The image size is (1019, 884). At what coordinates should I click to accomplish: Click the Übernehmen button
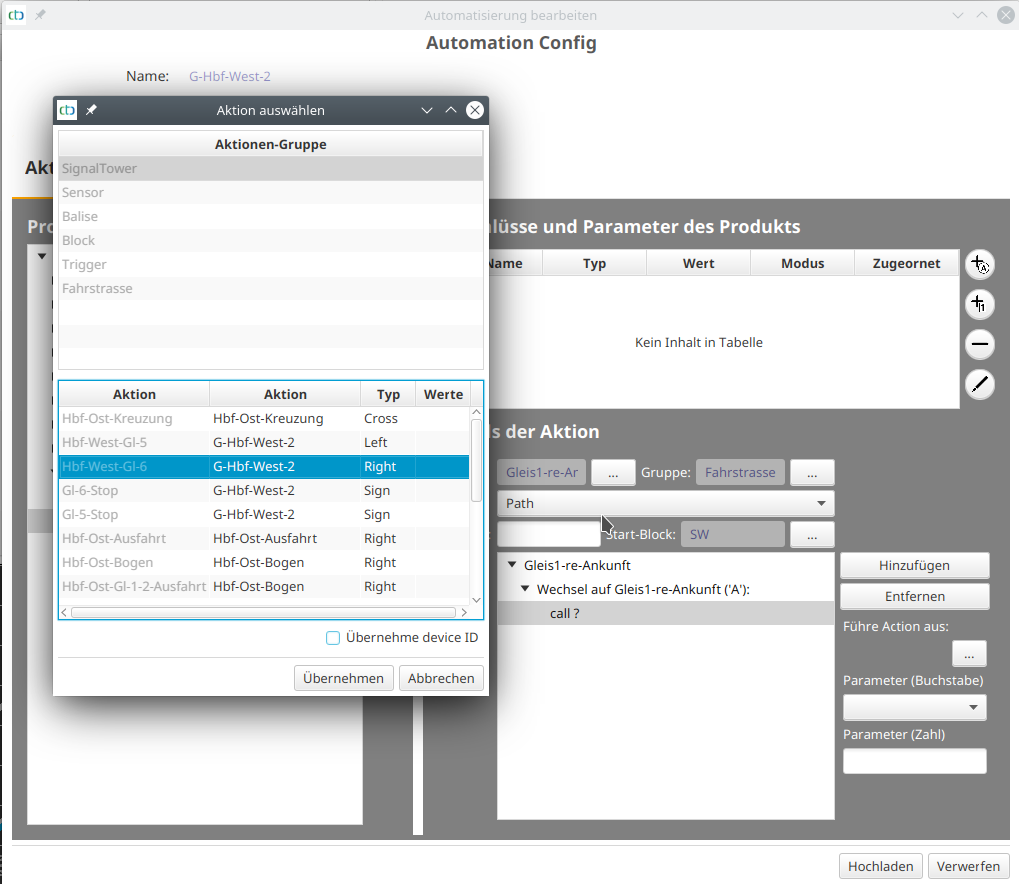343,678
